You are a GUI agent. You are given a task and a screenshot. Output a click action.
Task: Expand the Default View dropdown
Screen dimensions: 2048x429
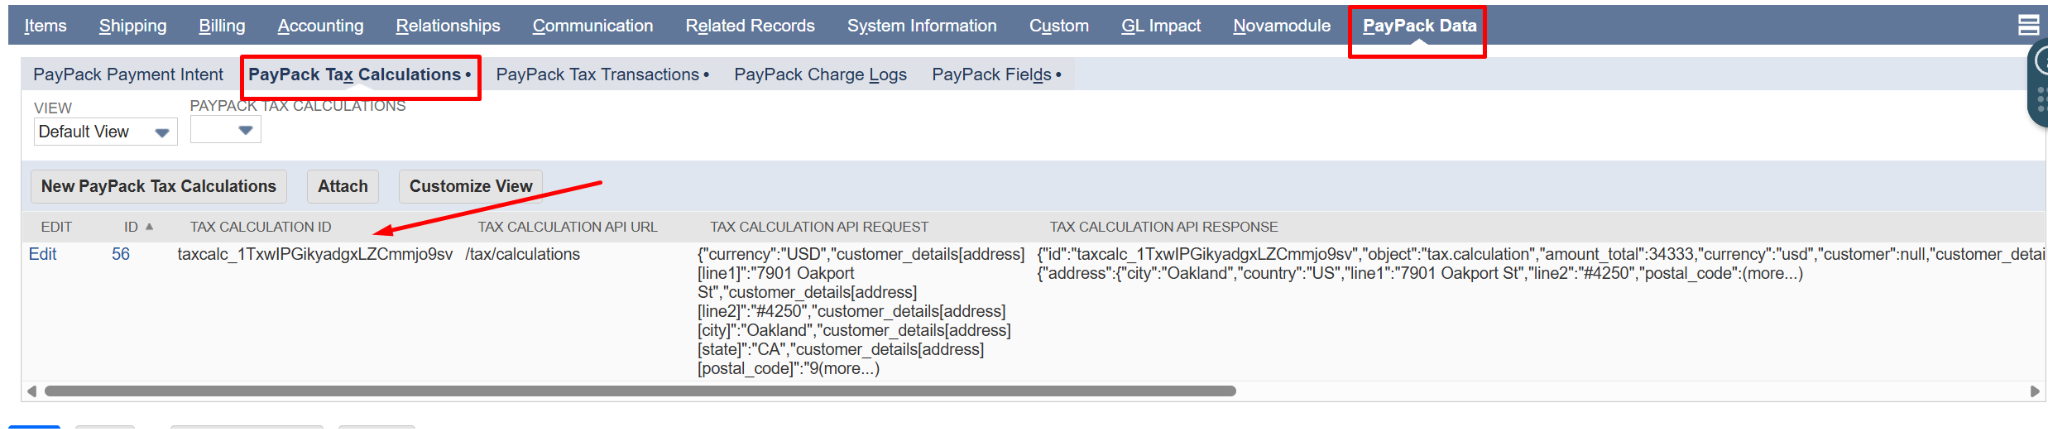coord(105,132)
